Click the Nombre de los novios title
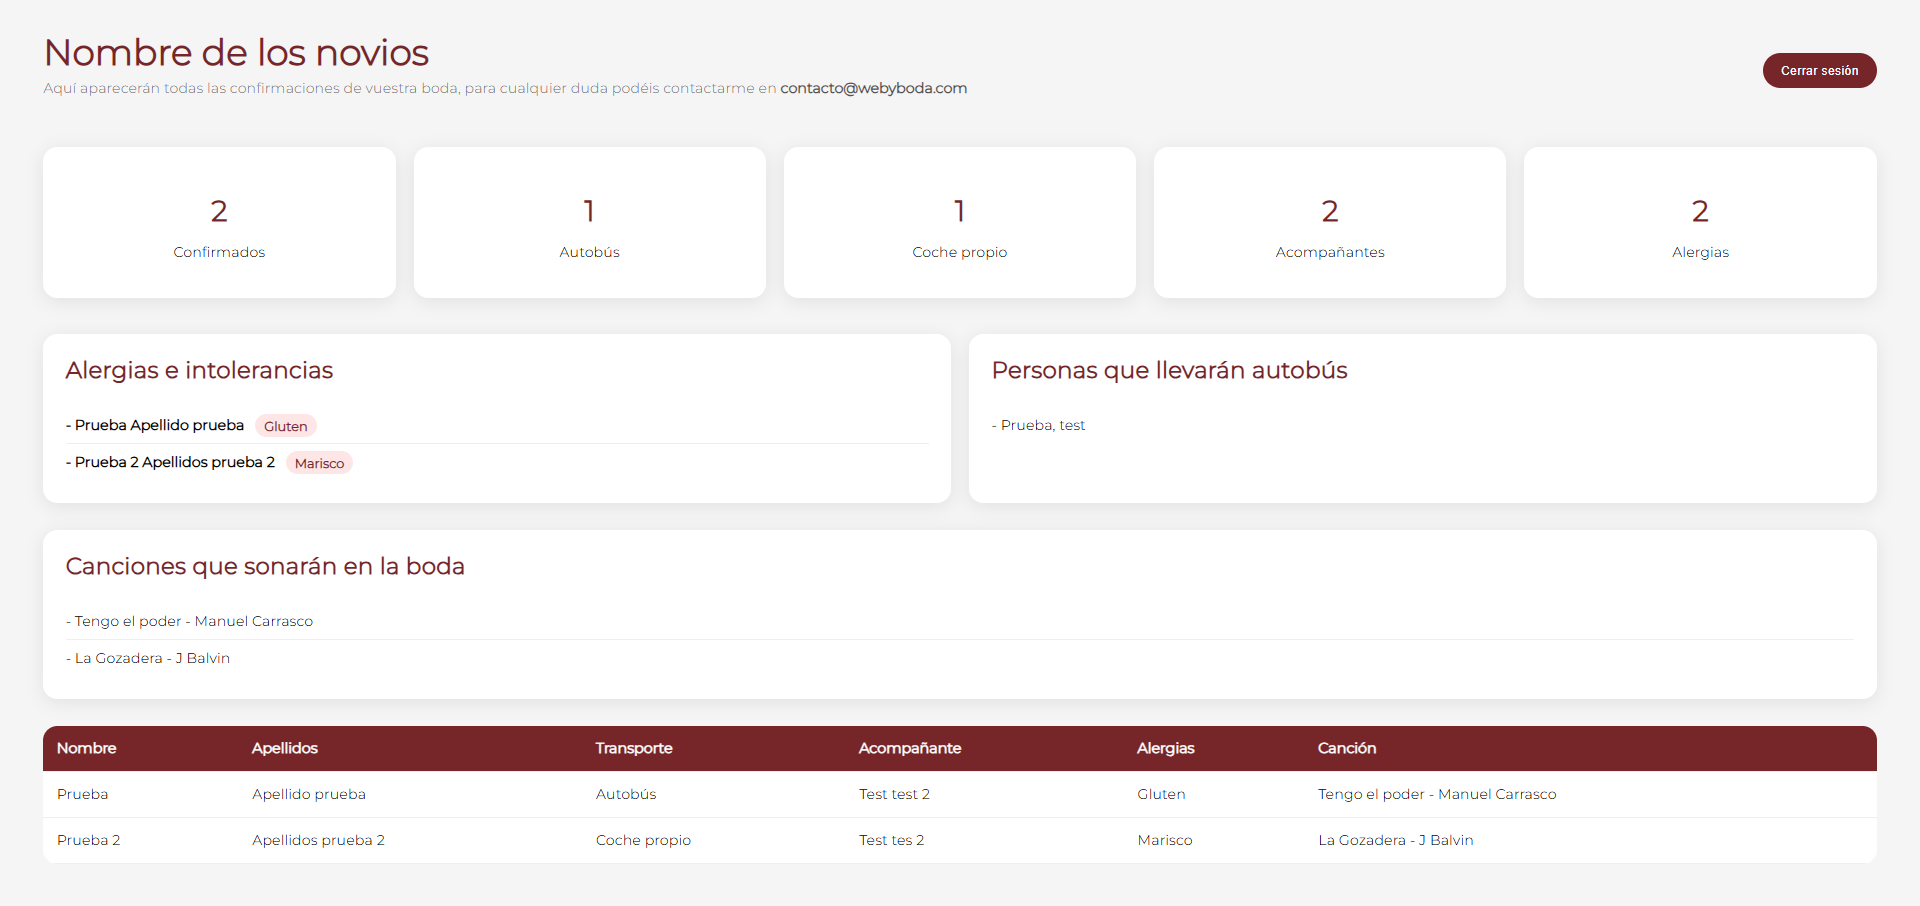 click(x=236, y=52)
